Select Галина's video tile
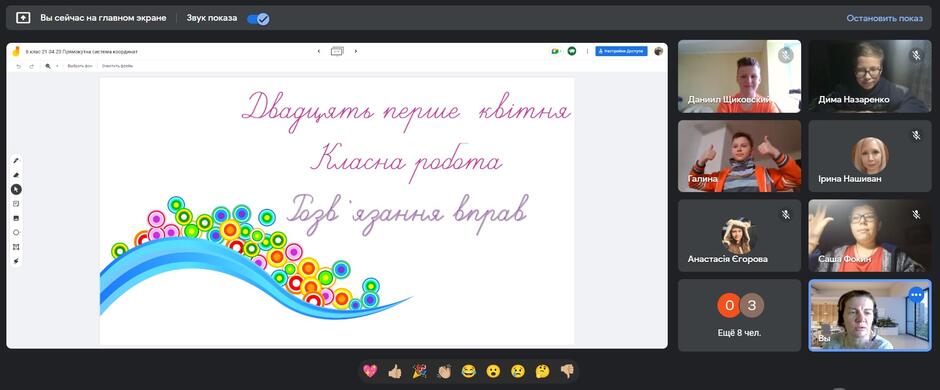Viewport: 940px width, 390px height. coord(739,156)
